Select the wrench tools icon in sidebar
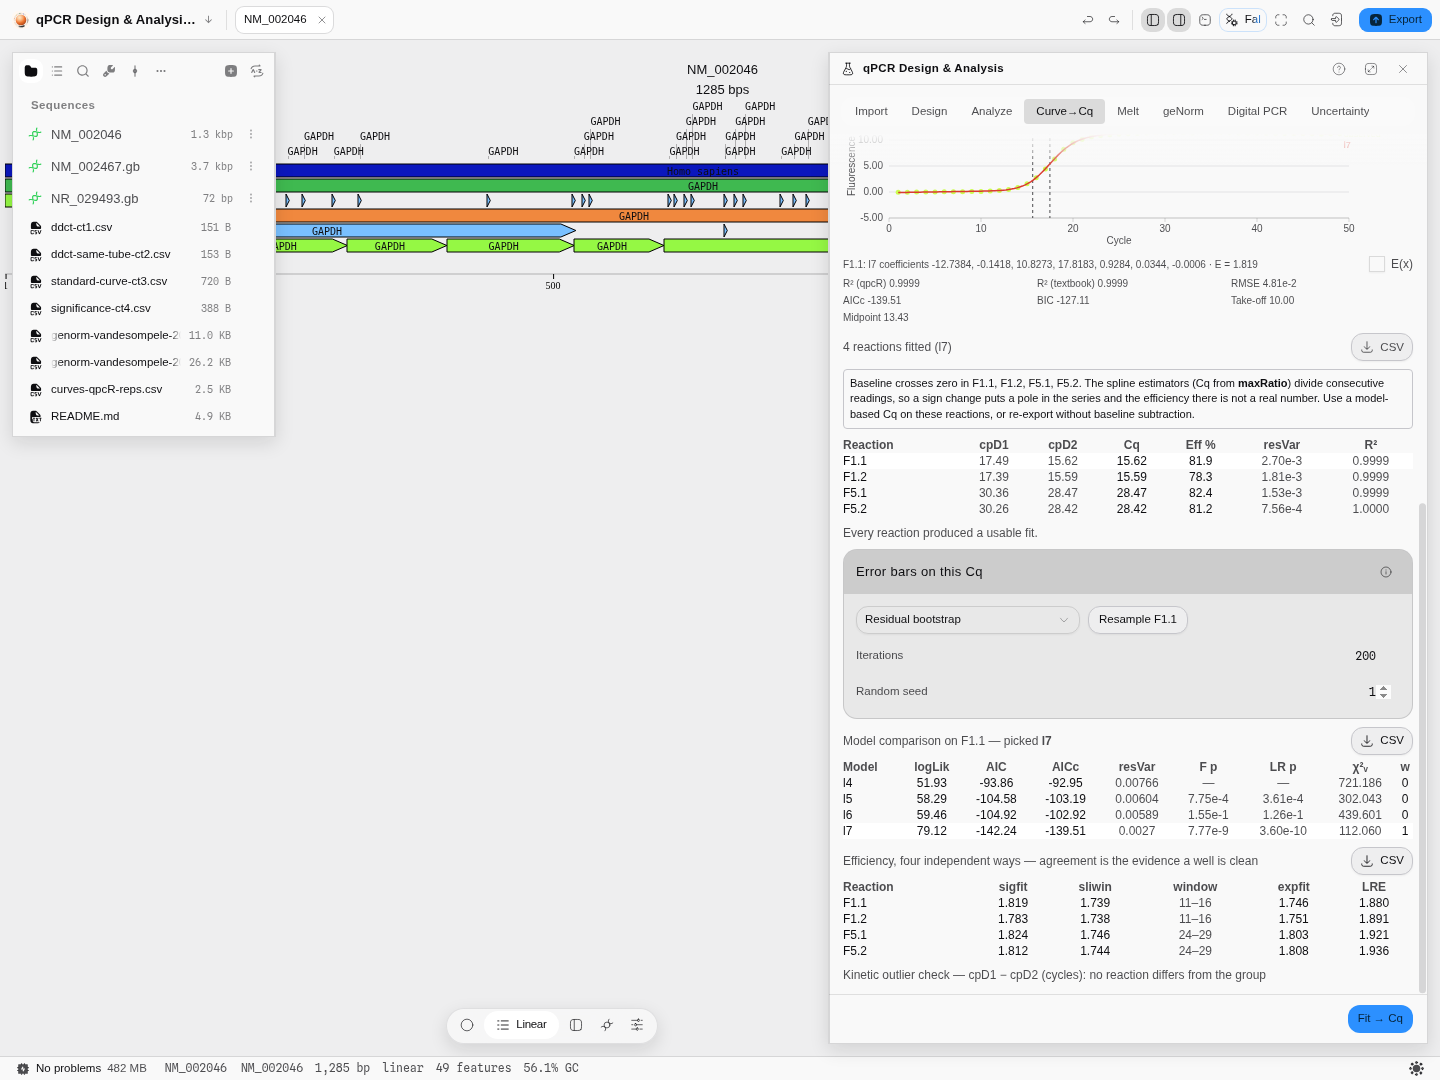The image size is (1440, 1080). pyautogui.click(x=109, y=71)
